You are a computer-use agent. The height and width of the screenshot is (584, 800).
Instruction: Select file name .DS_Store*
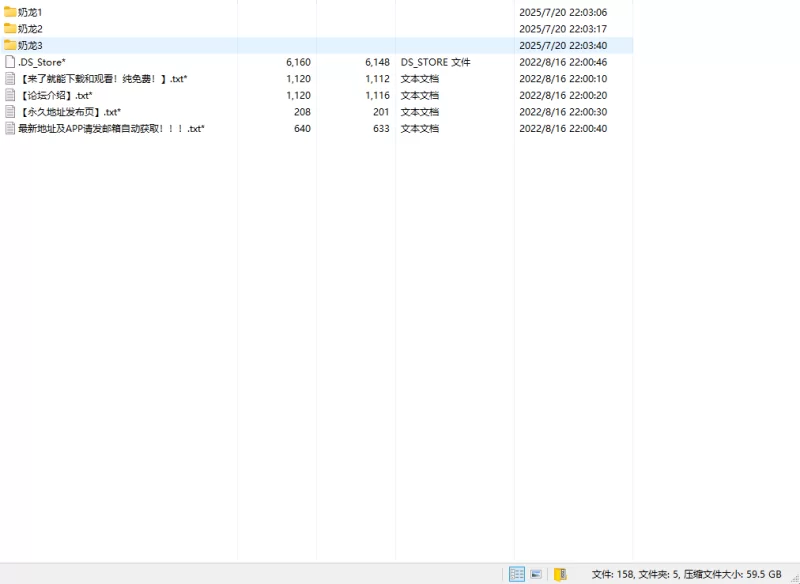tap(42, 62)
